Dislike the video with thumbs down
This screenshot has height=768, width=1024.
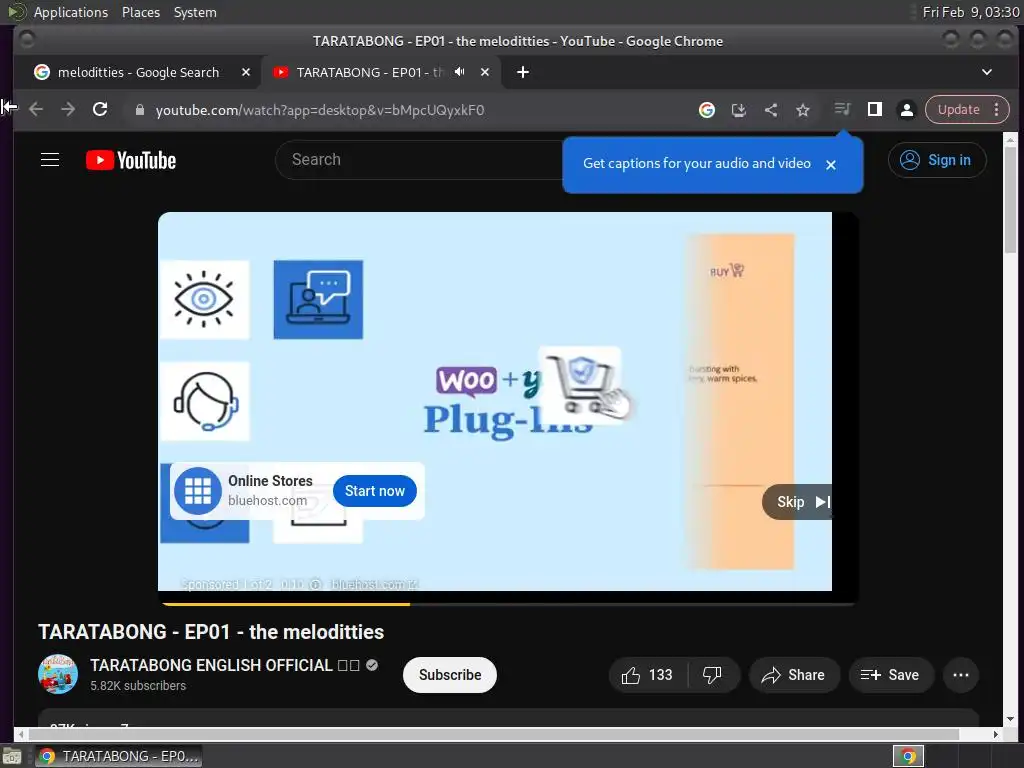click(x=712, y=675)
